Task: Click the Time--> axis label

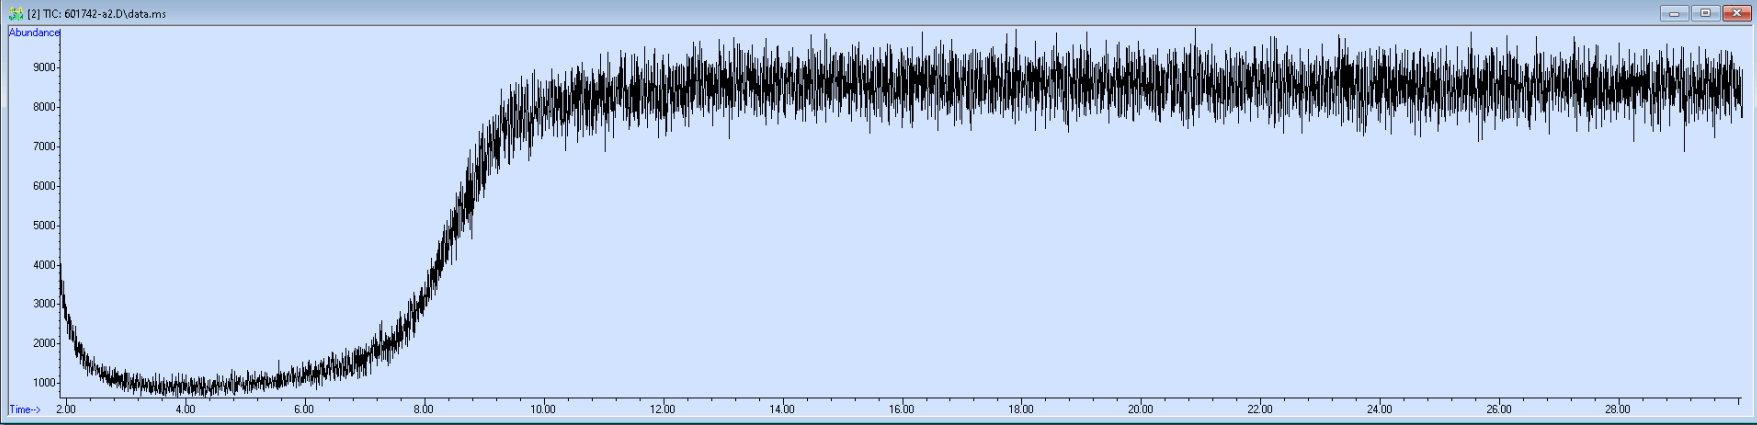Action: tap(25, 410)
